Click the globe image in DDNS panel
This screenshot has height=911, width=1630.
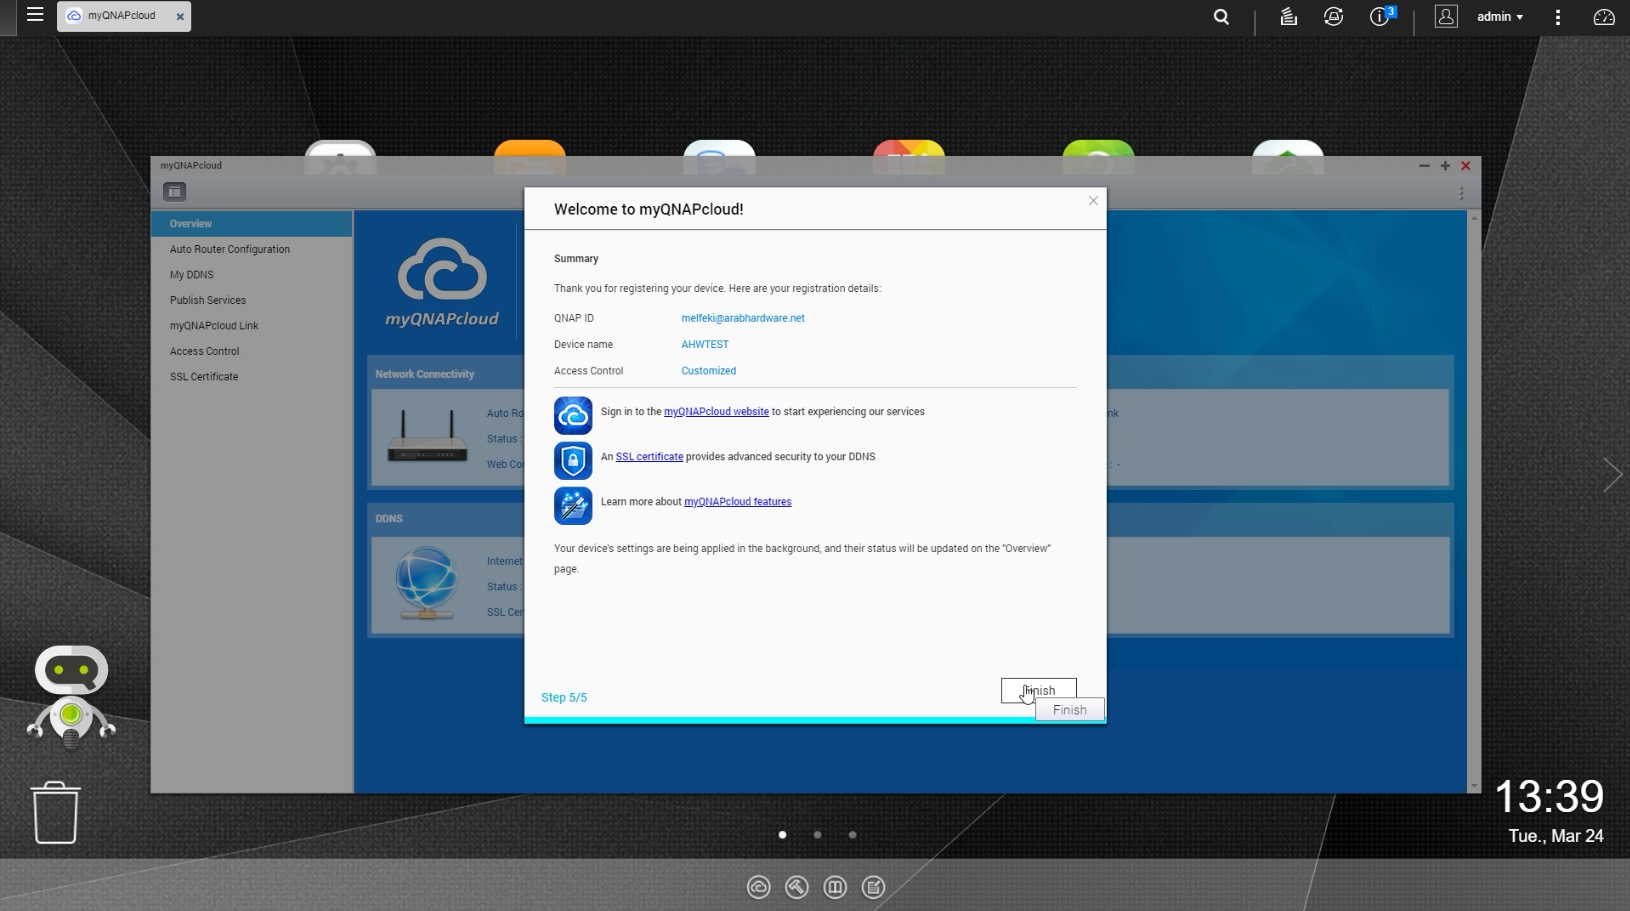426,583
